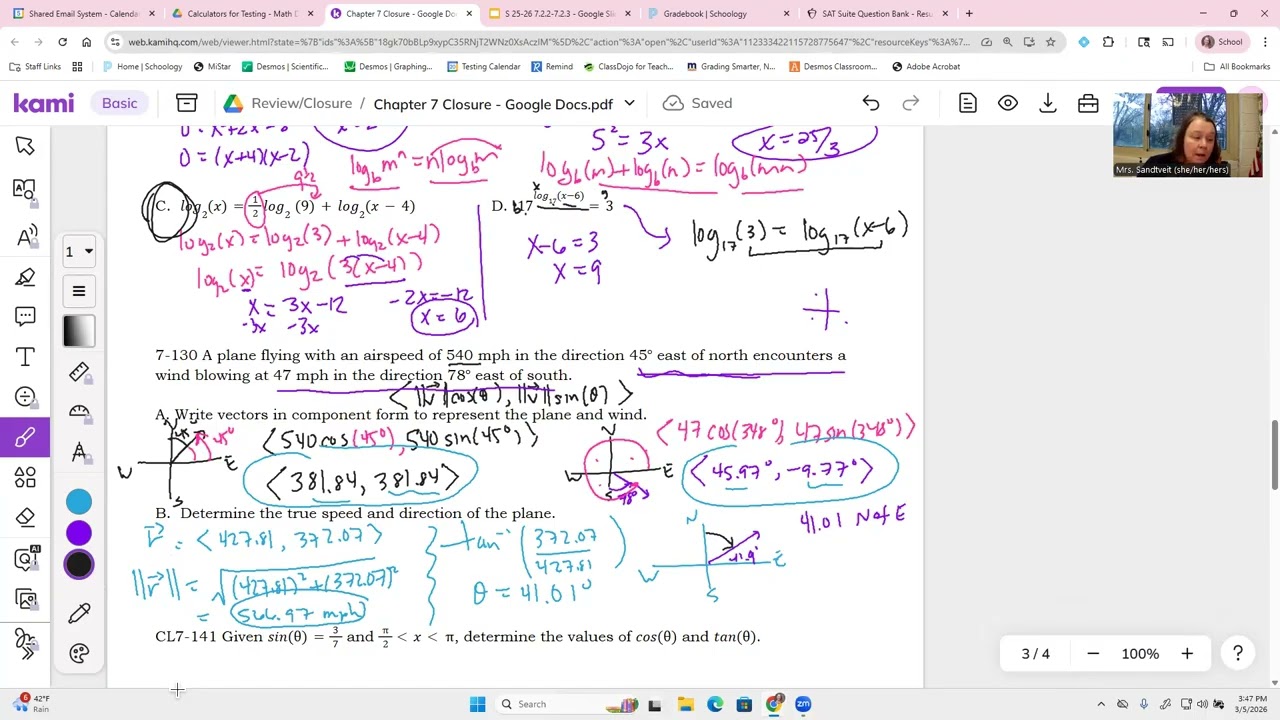Open the Kami toolbox briefcase icon
This screenshot has width=1280, height=720.
click(1088, 103)
